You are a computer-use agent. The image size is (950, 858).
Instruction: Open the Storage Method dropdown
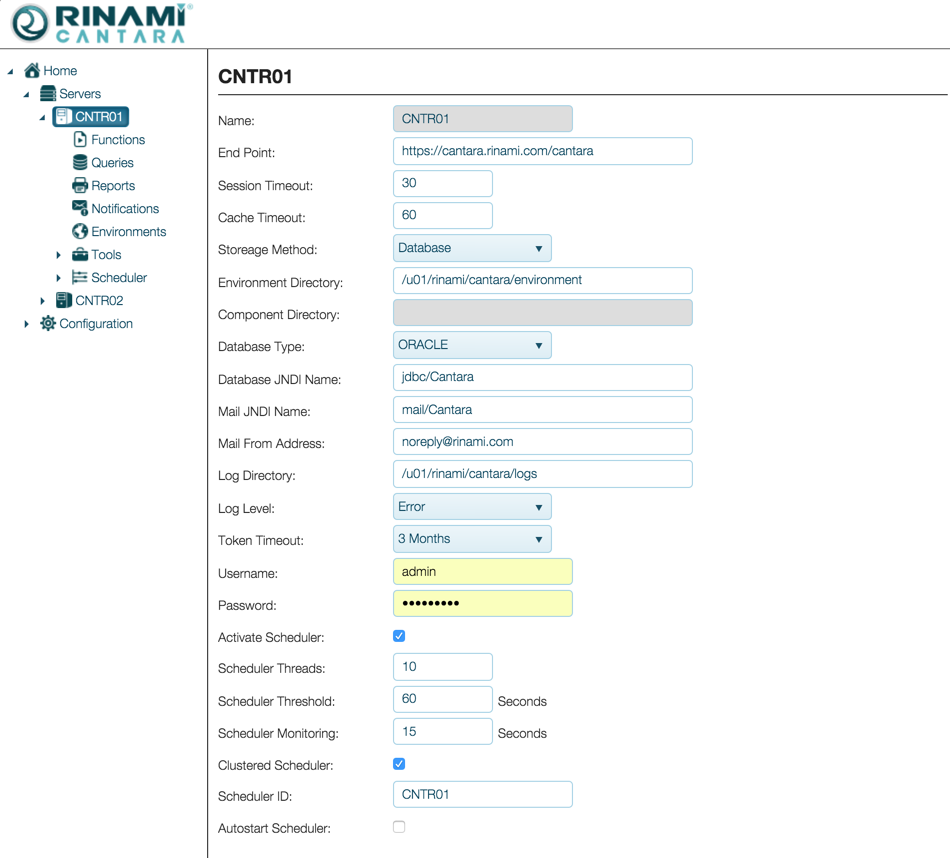471,248
